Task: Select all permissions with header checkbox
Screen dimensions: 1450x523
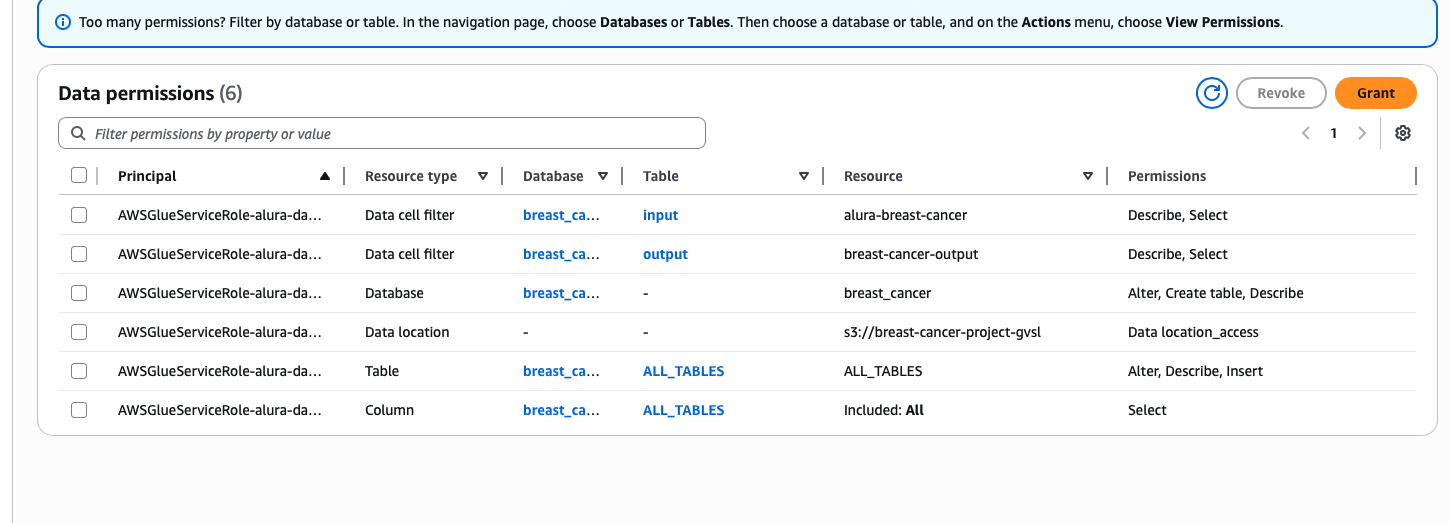Action: (x=79, y=176)
